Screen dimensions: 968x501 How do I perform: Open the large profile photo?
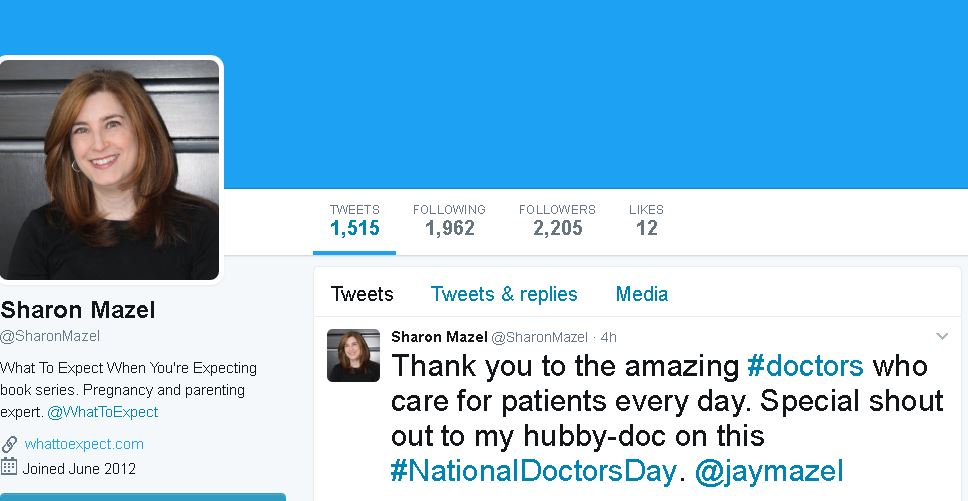109,170
